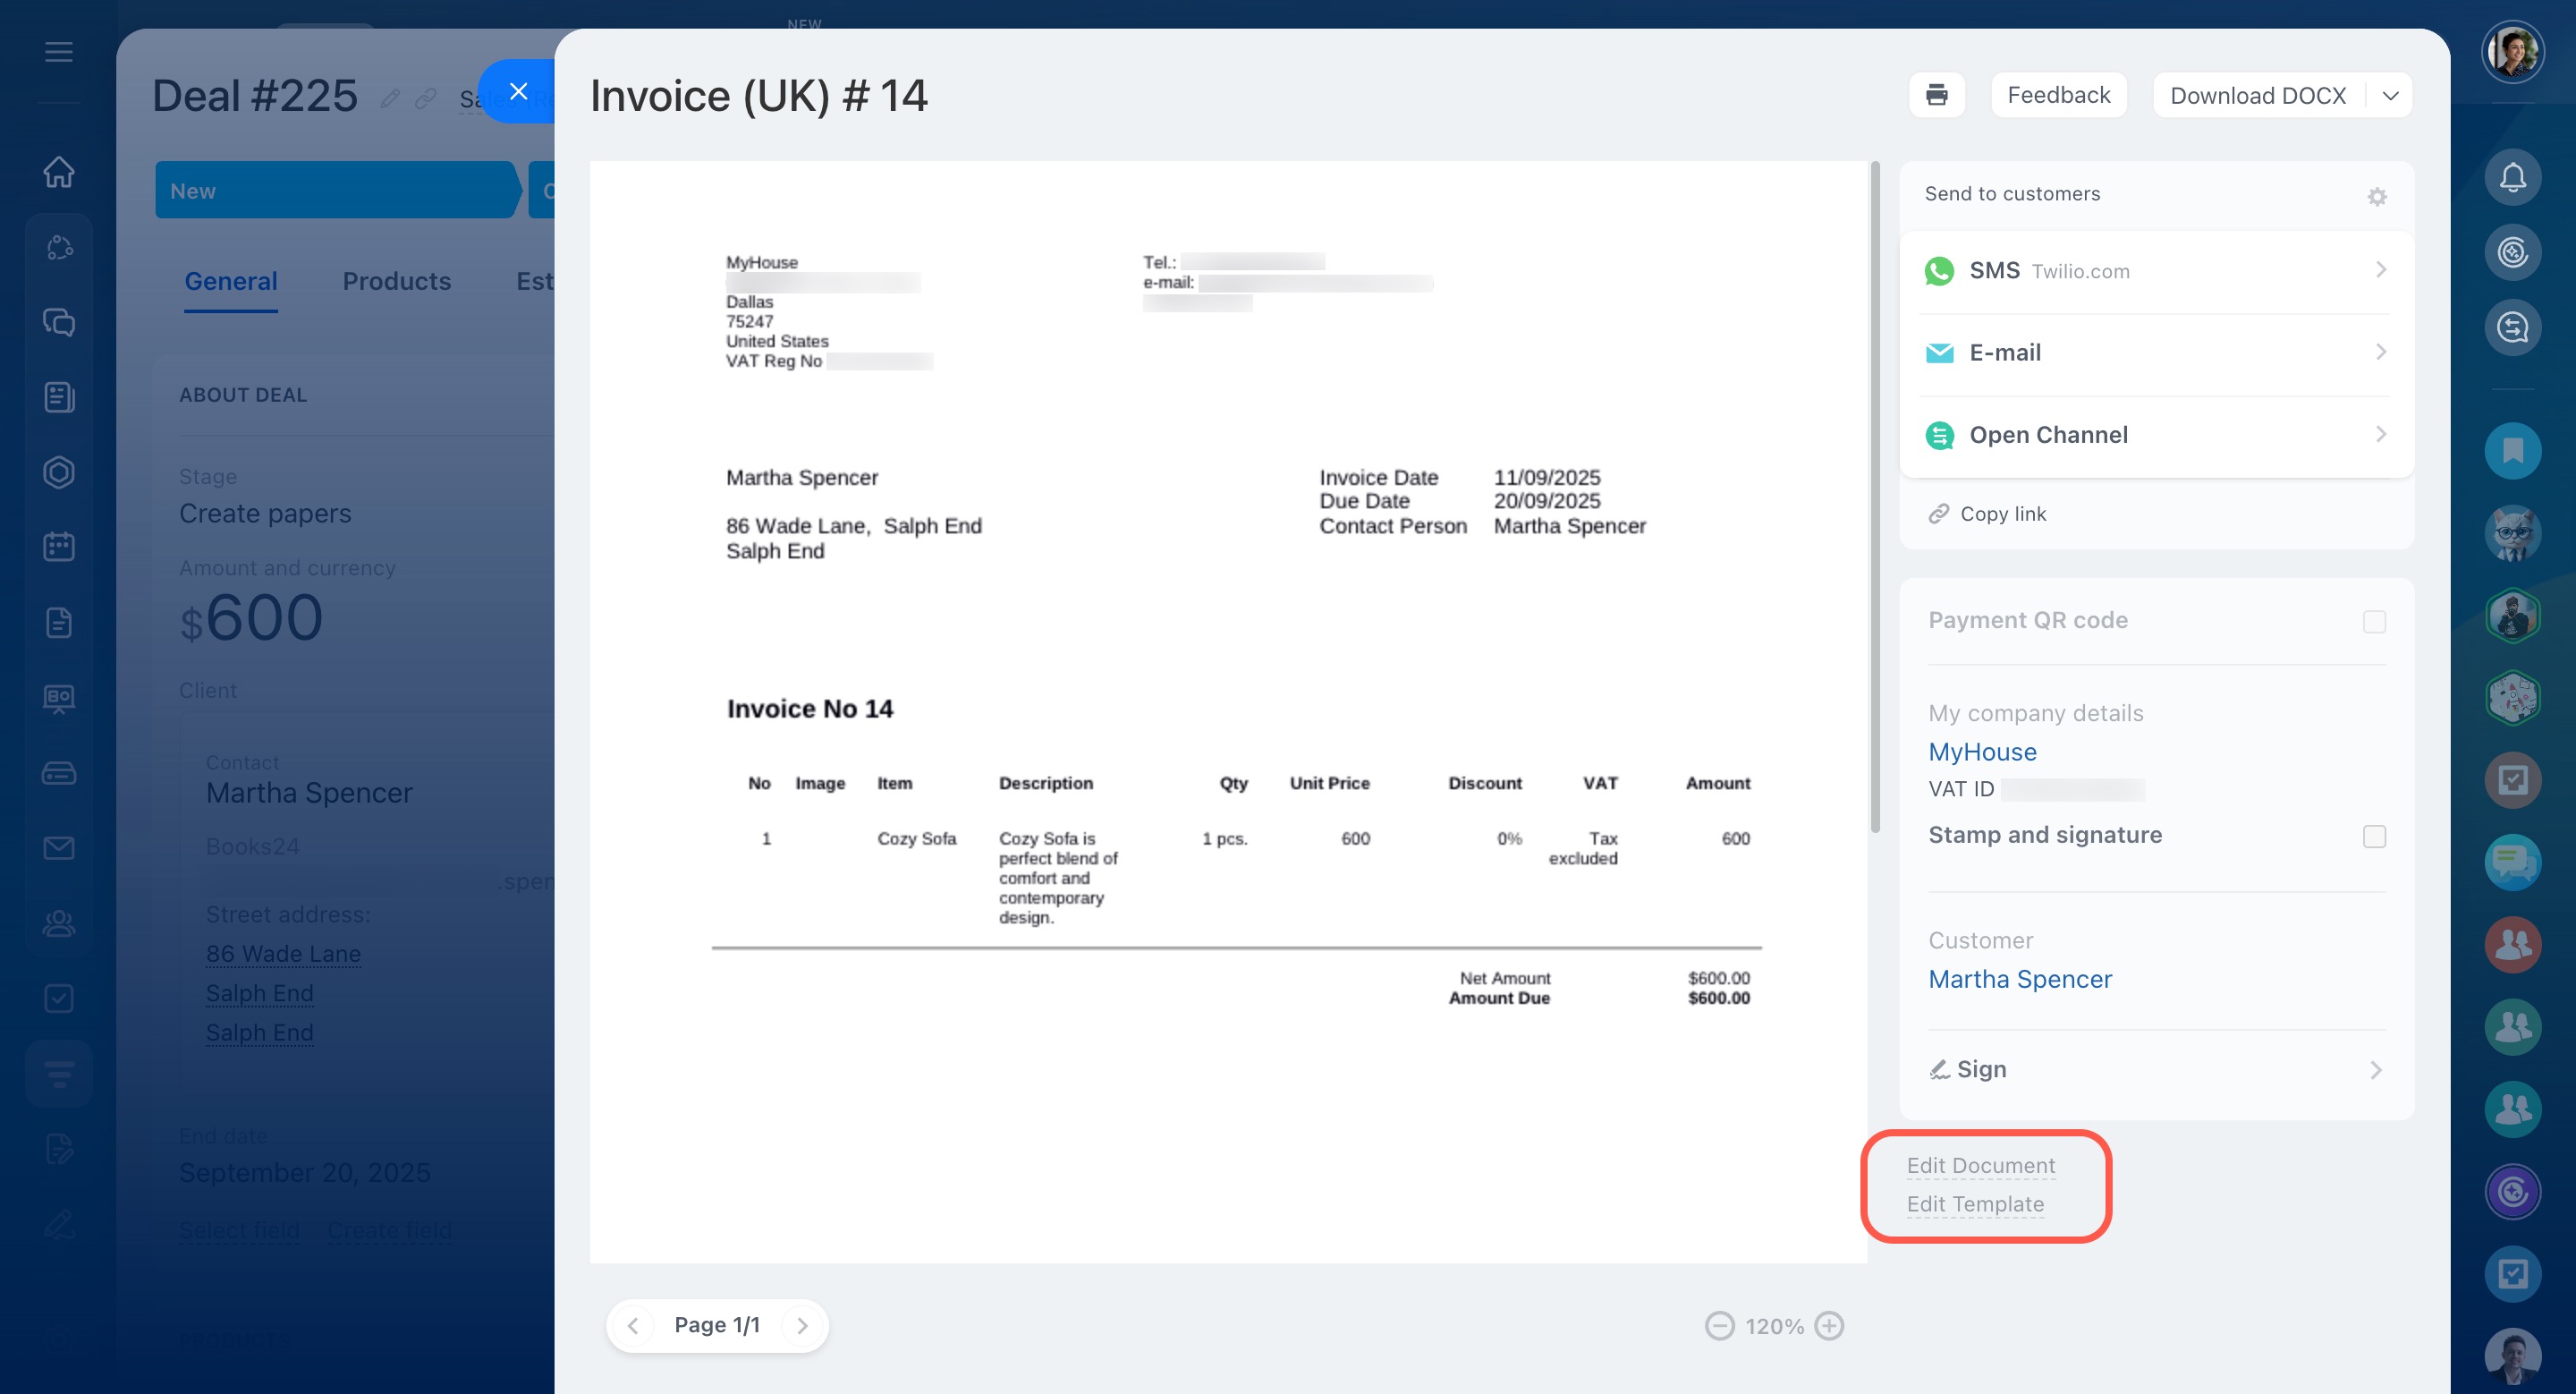This screenshot has height=1394, width=2576.
Task: Zoom out the document preview
Action: (x=1719, y=1325)
